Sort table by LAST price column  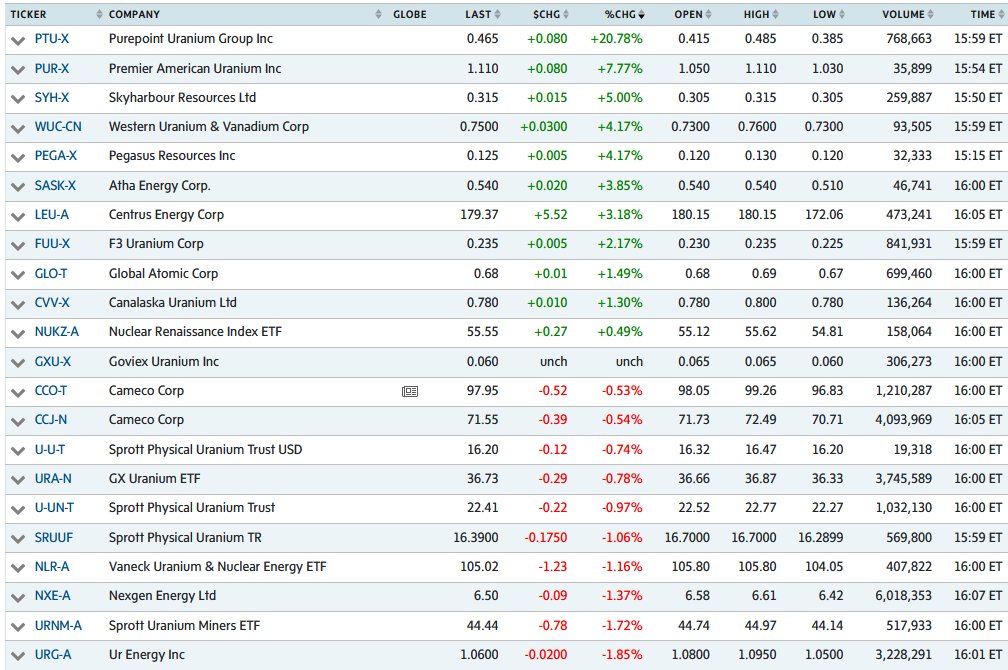[483, 14]
